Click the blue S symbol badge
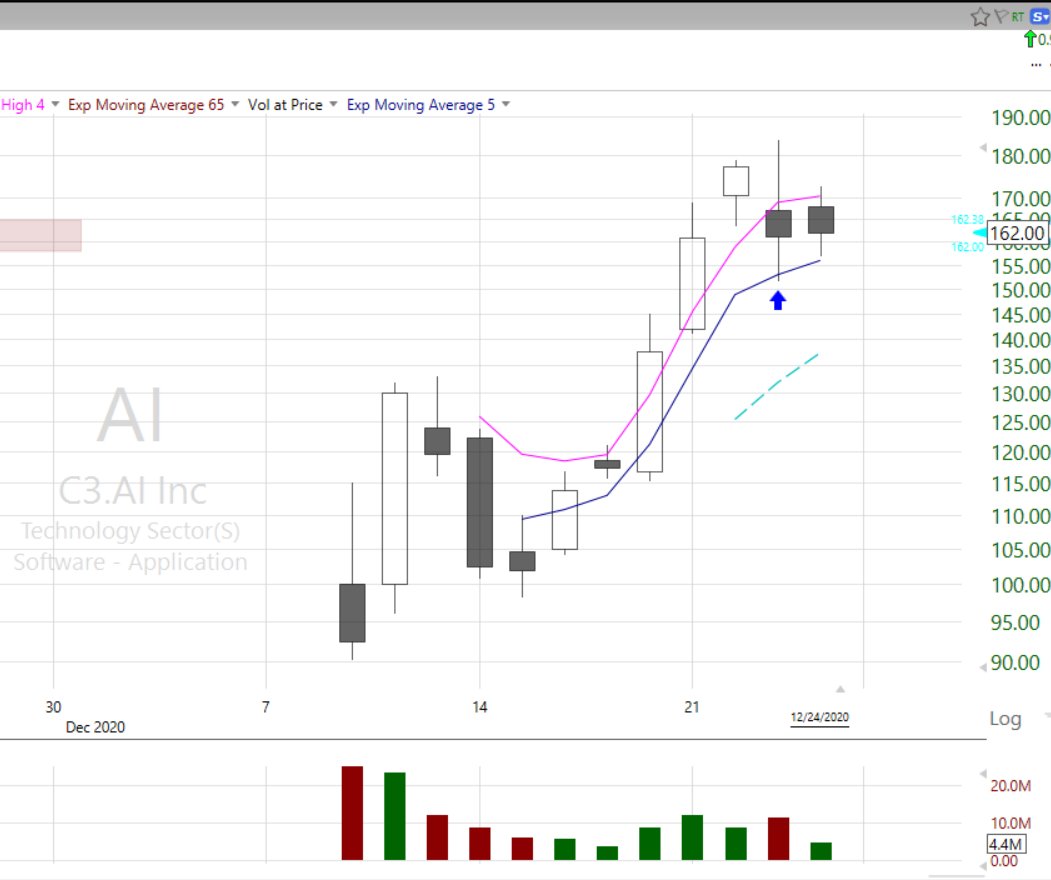This screenshot has width=1051, height=880. (x=1039, y=16)
